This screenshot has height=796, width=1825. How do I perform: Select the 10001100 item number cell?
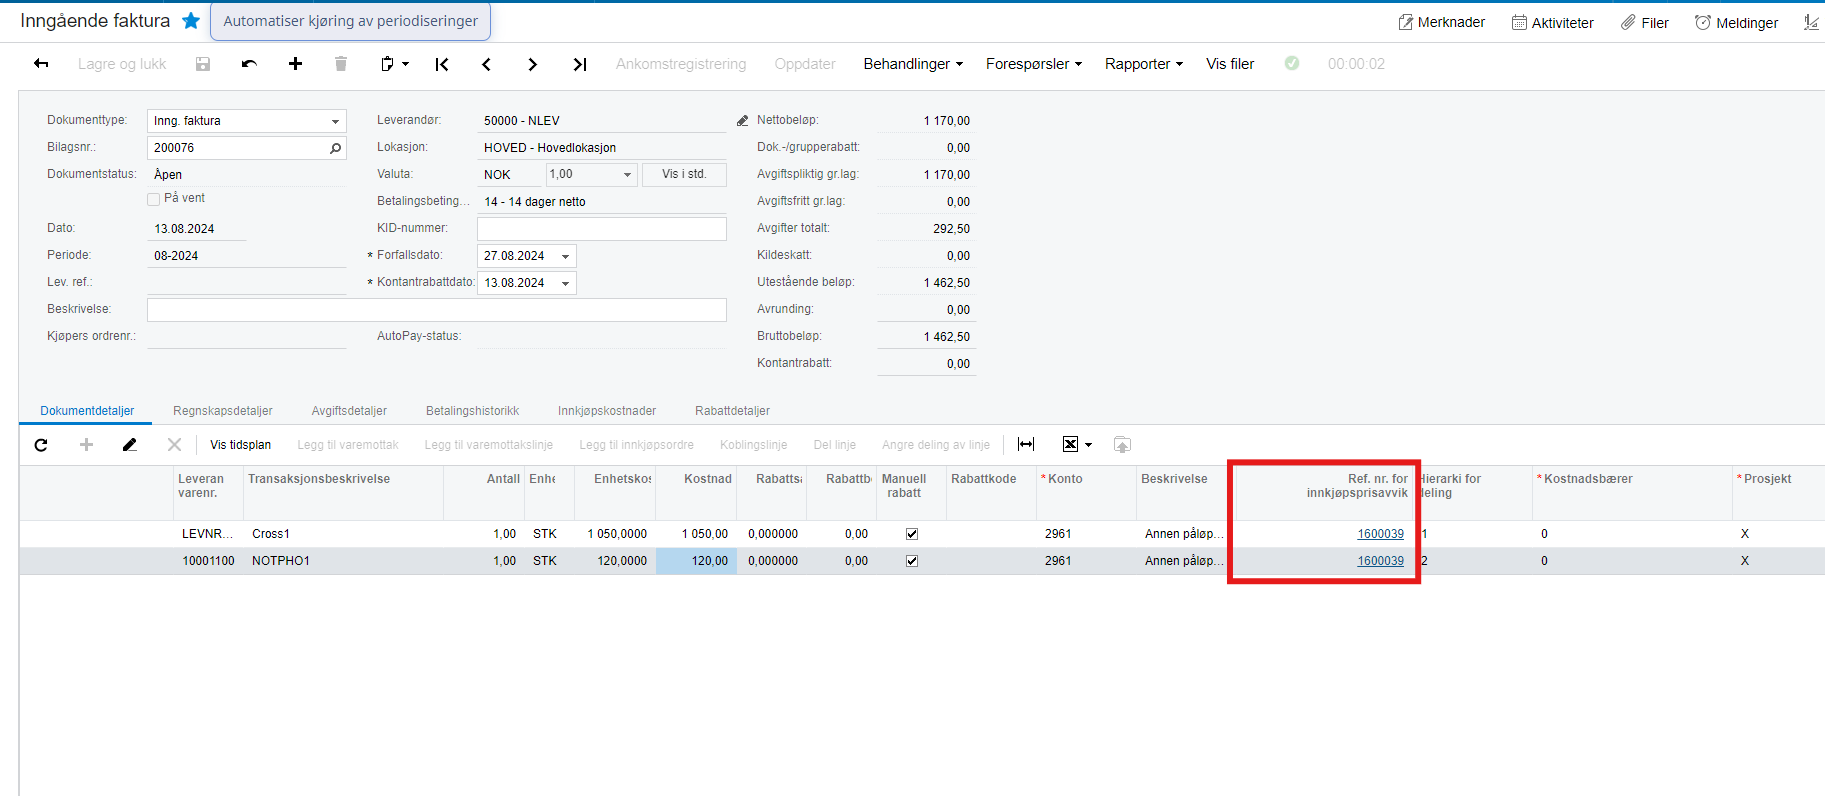(x=208, y=561)
